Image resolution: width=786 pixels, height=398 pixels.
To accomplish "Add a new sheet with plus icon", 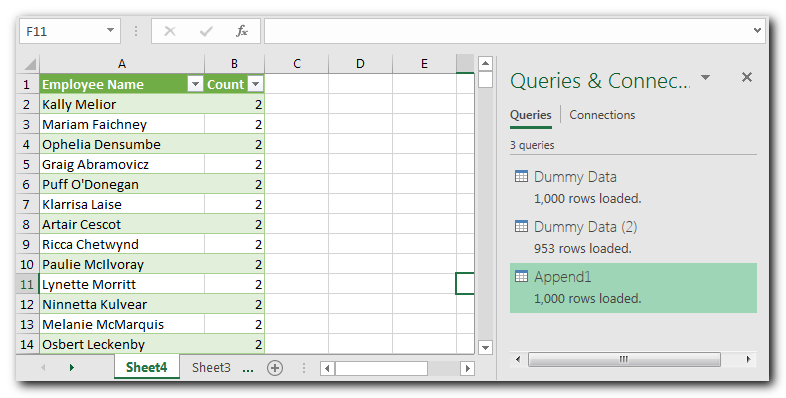I will (x=275, y=368).
